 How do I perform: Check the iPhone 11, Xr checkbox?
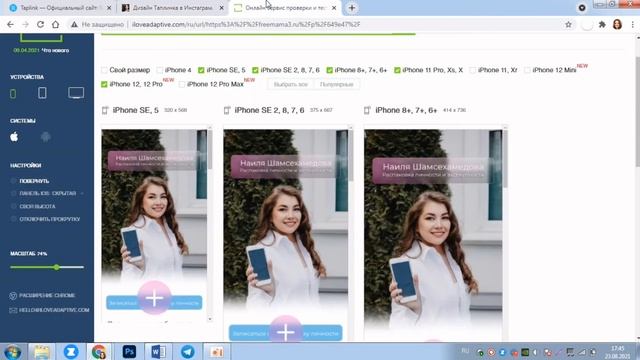pyautogui.click(x=473, y=70)
